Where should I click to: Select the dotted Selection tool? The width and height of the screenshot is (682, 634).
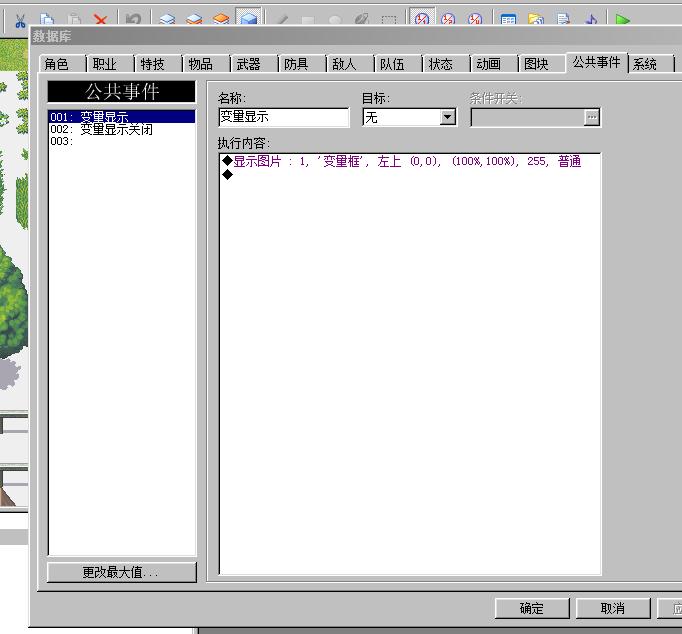(389, 20)
